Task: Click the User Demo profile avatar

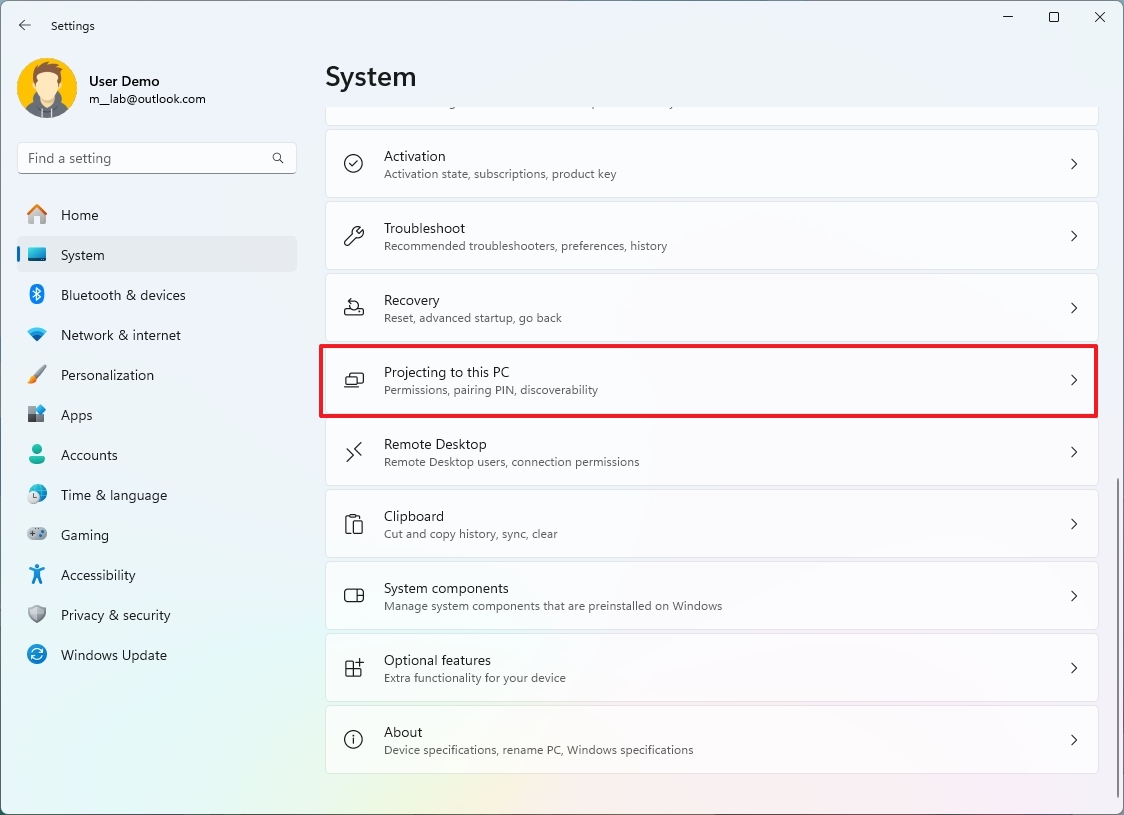Action: pyautogui.click(x=47, y=88)
